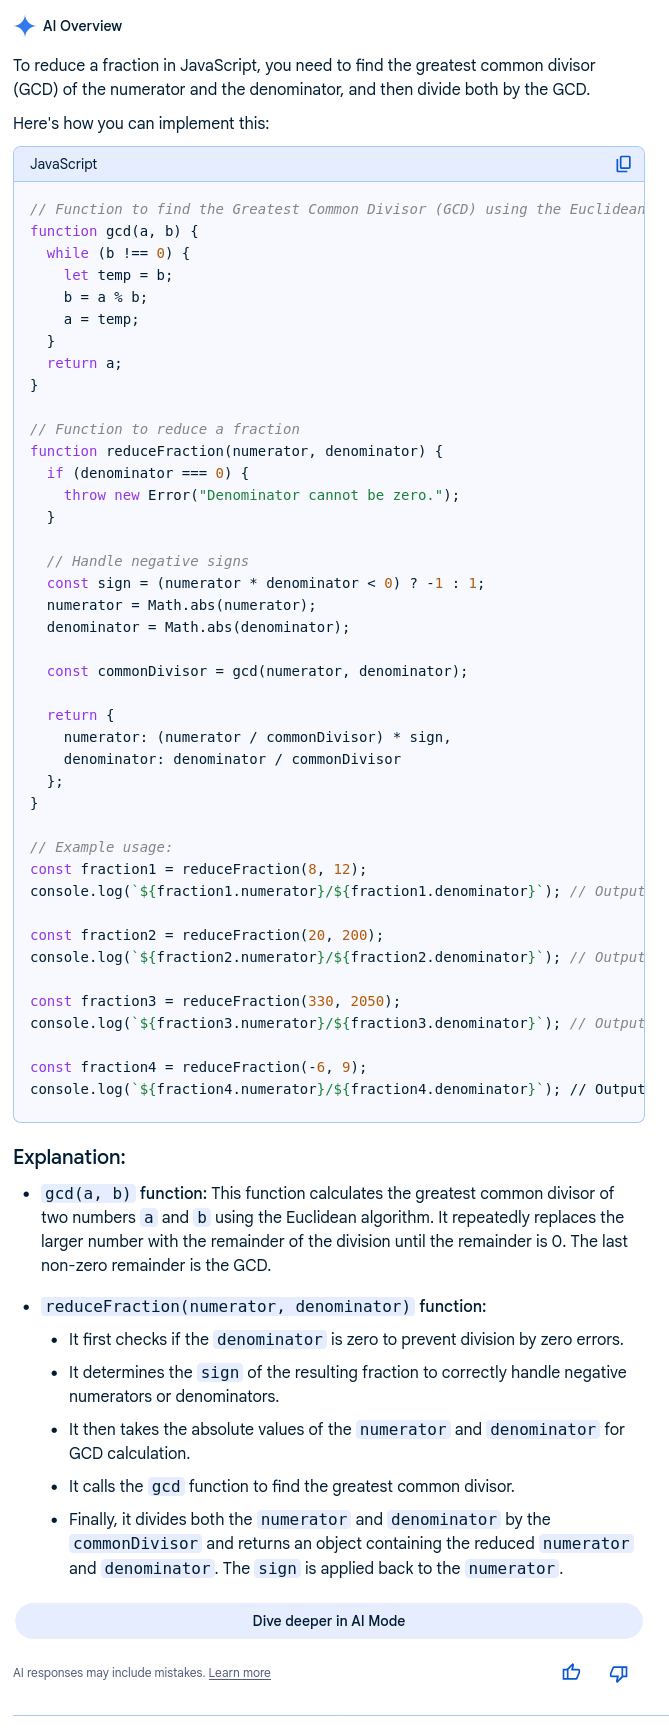Click the Explanation heading
Screen dimensions: 669x1732
(x=69, y=1157)
